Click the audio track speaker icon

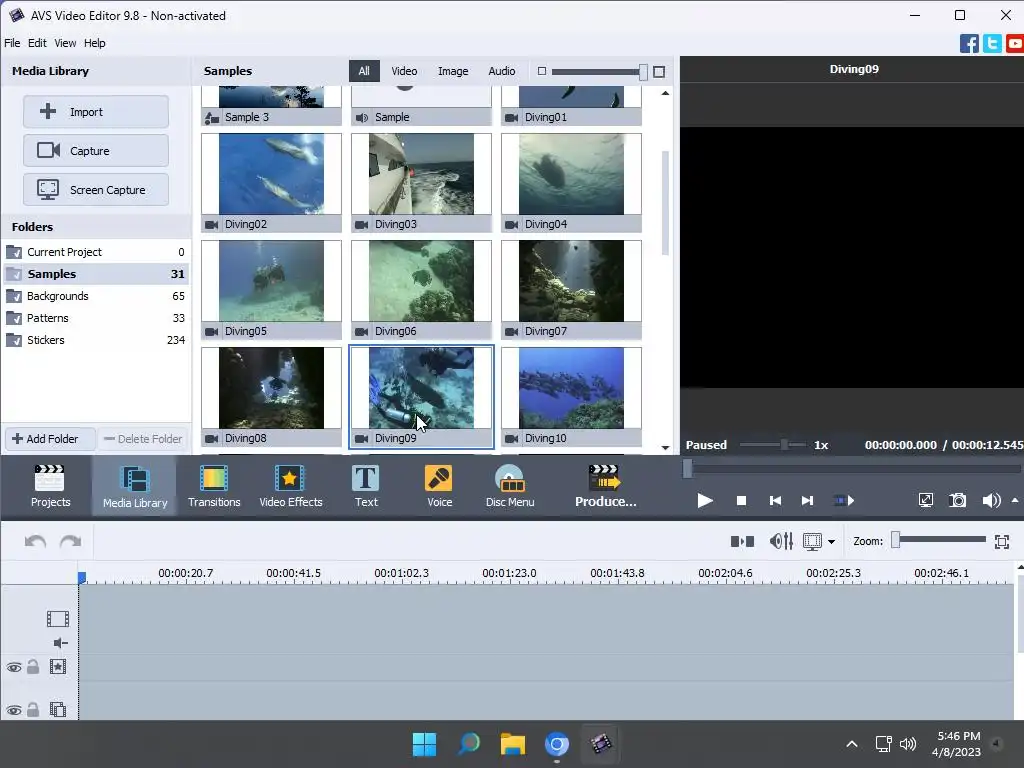(60, 643)
